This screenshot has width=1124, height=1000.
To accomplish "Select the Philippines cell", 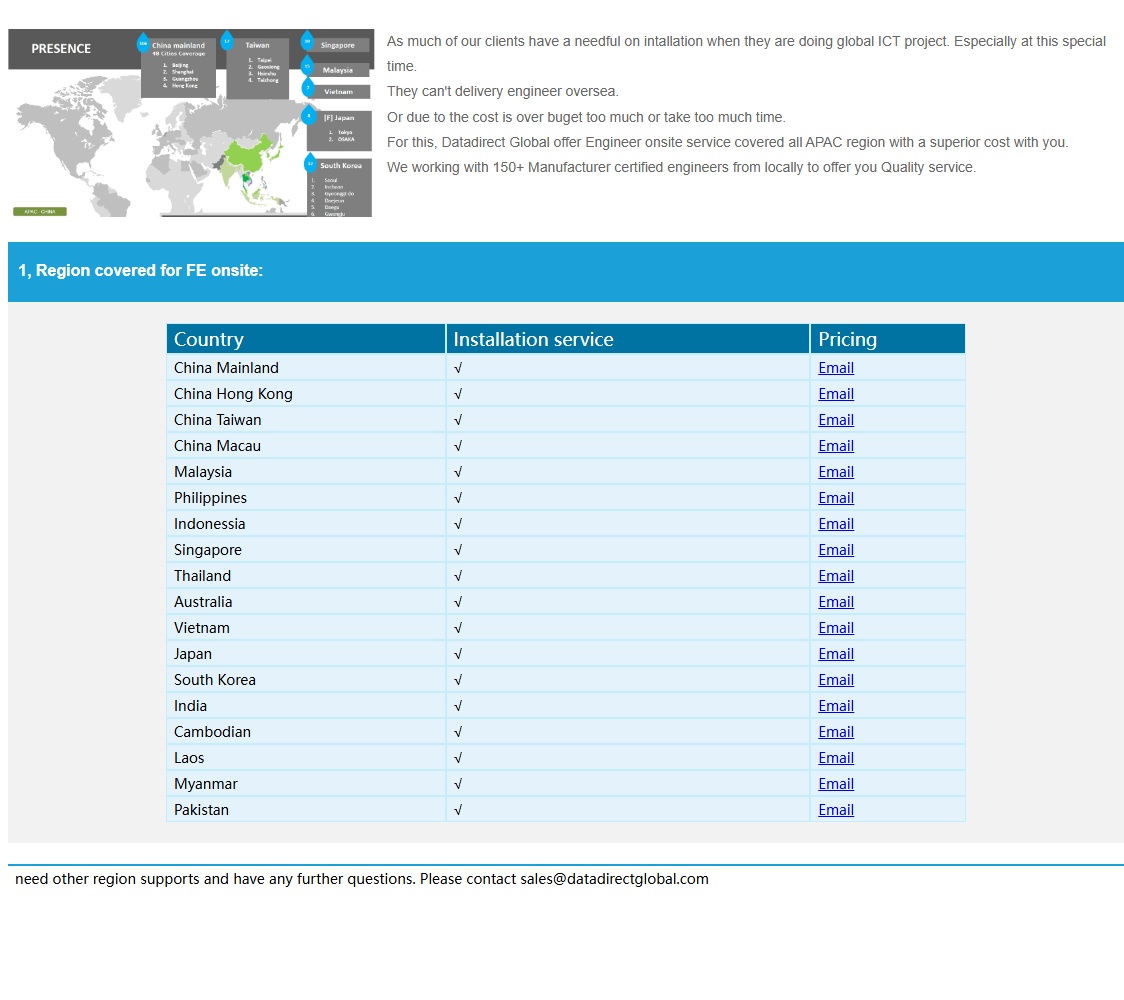I will click(x=306, y=497).
